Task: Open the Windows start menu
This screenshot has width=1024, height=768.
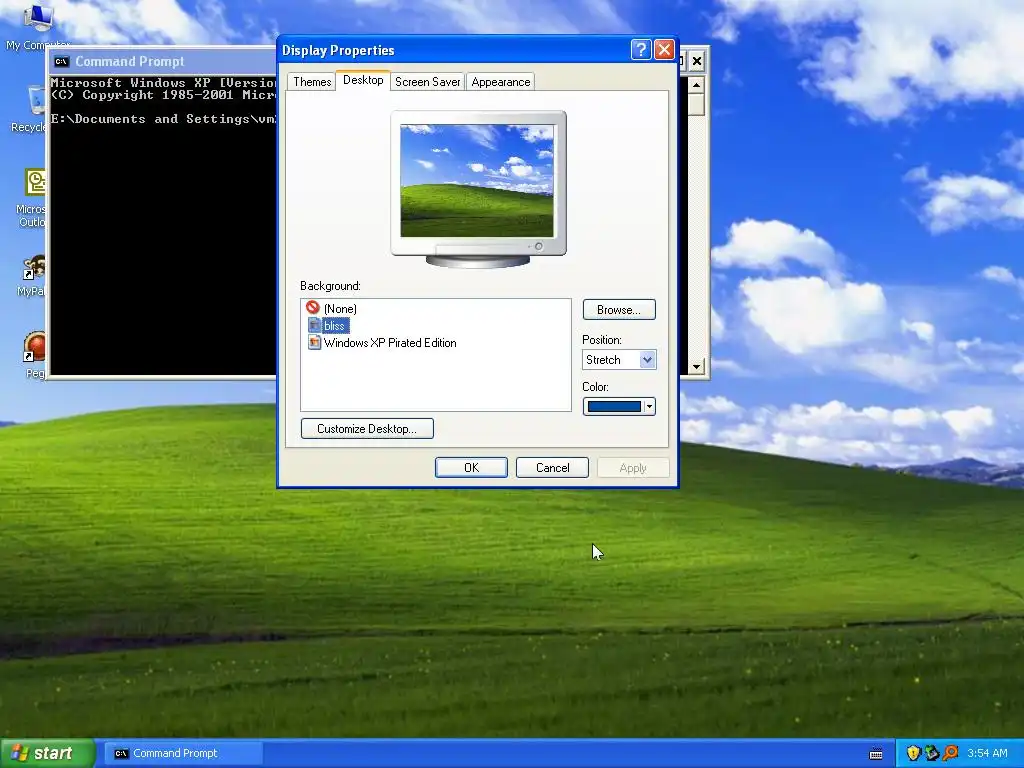Action: 48,753
